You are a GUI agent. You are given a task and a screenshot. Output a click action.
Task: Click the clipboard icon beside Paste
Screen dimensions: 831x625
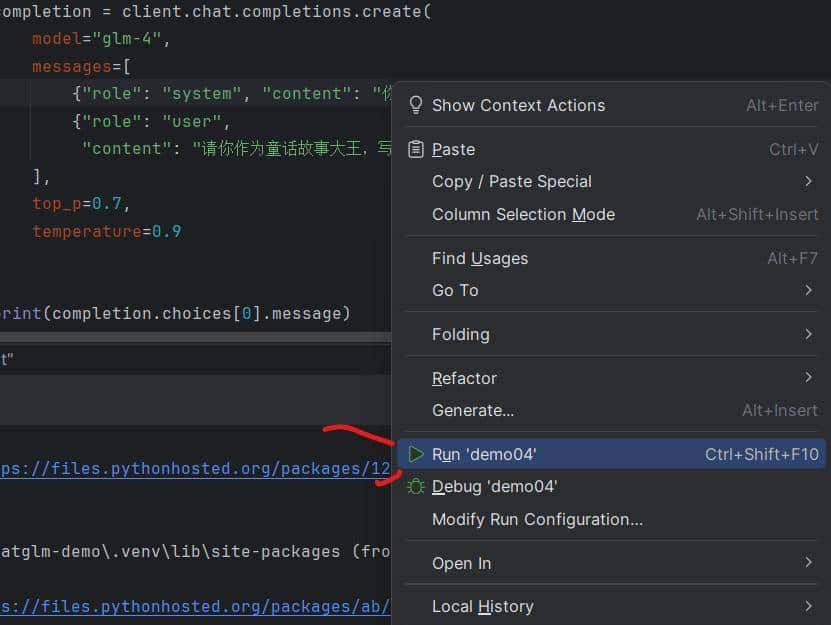pos(415,149)
